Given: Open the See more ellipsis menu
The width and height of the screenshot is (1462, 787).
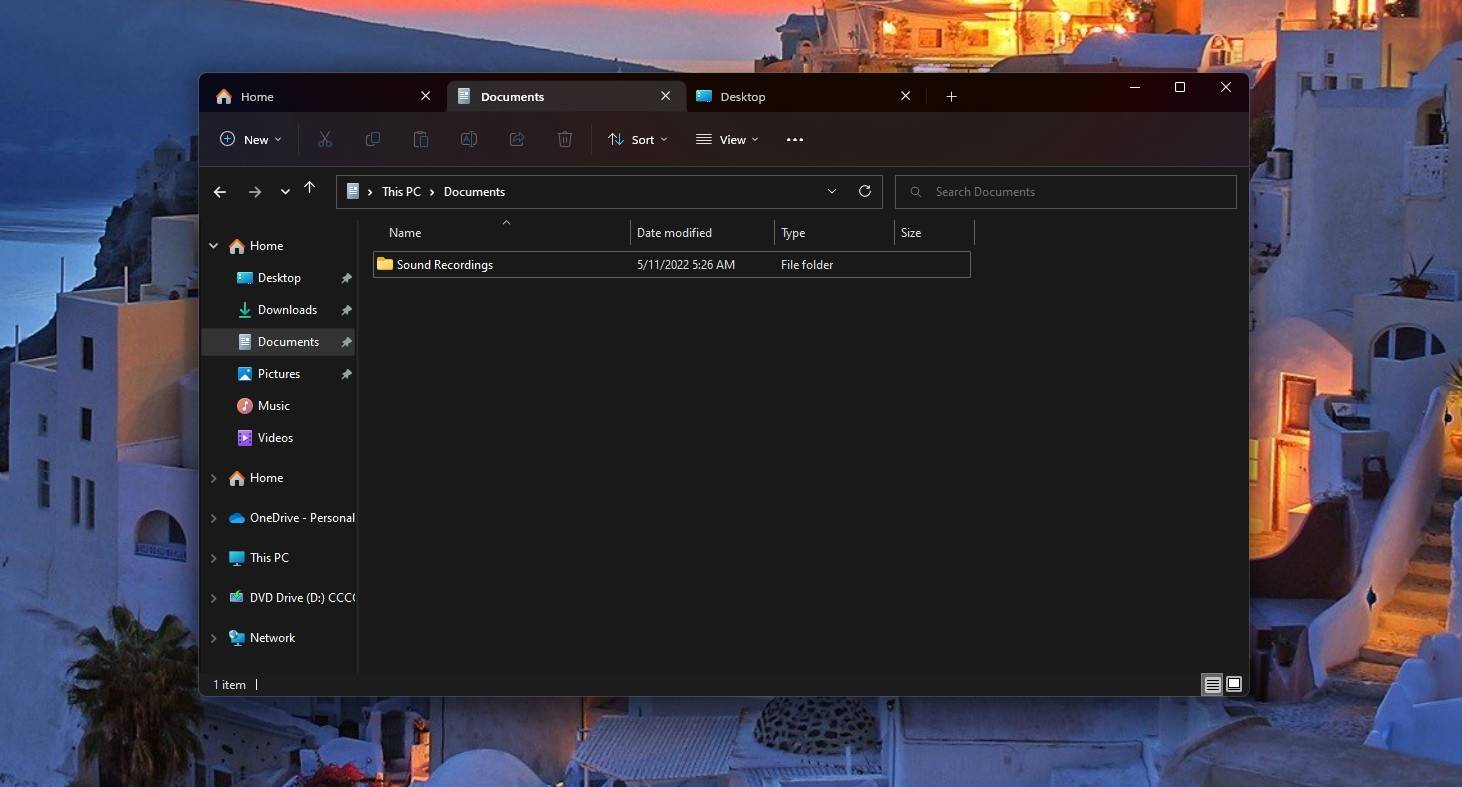Looking at the screenshot, I should (x=794, y=139).
